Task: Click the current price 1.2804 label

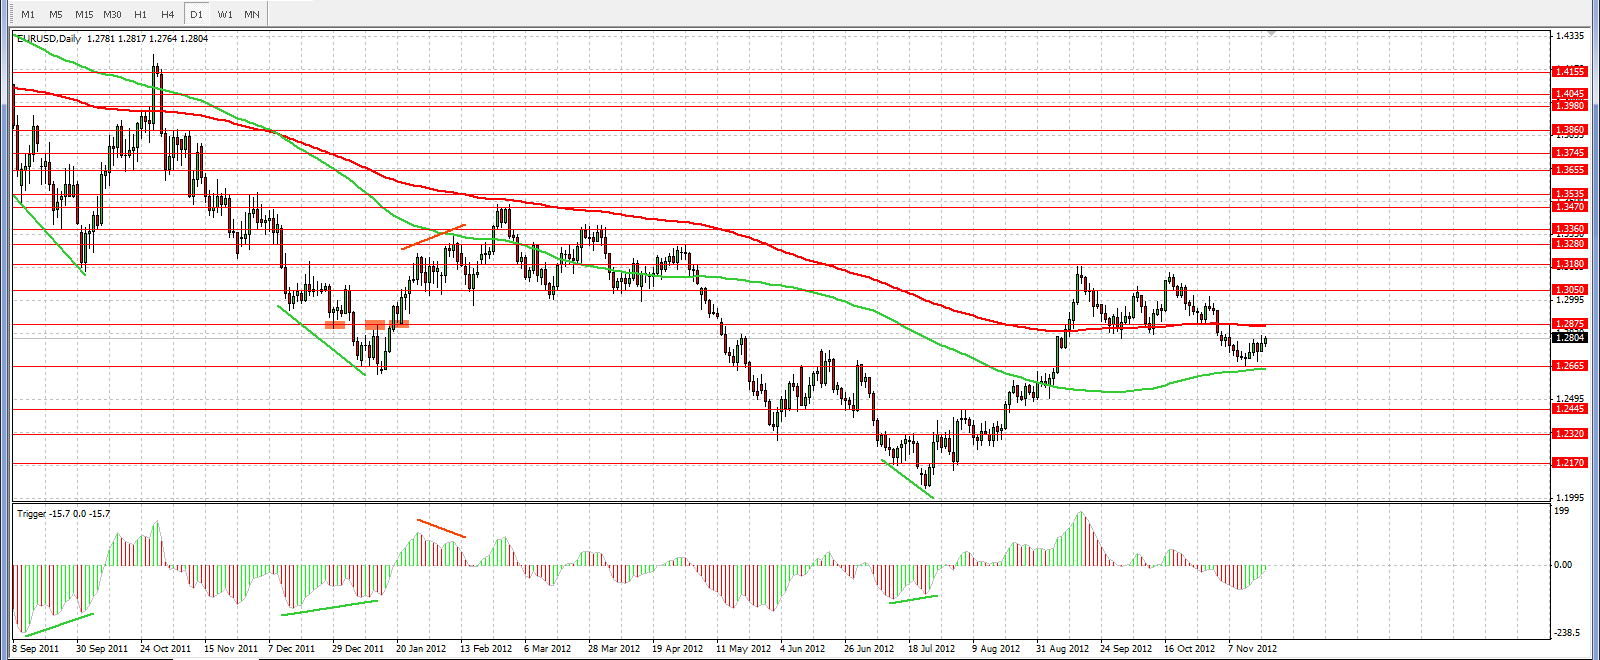Action: tap(1569, 337)
